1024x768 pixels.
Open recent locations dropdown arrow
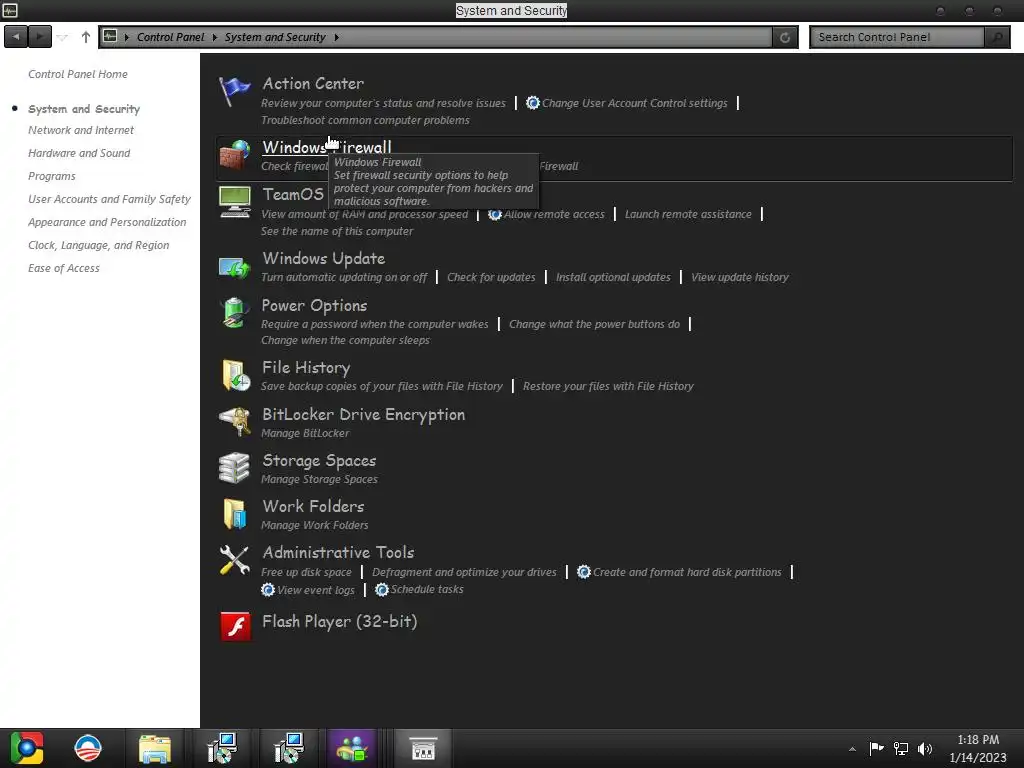pos(62,37)
